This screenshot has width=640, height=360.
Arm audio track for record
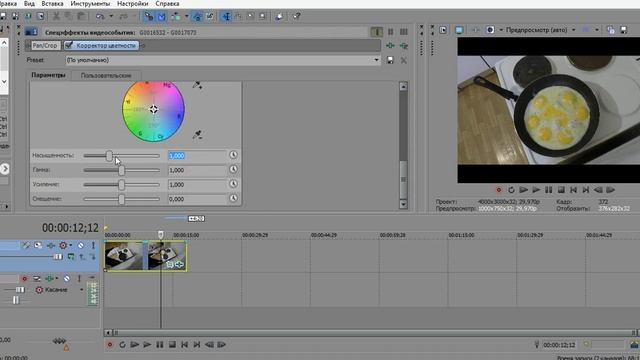24,279
